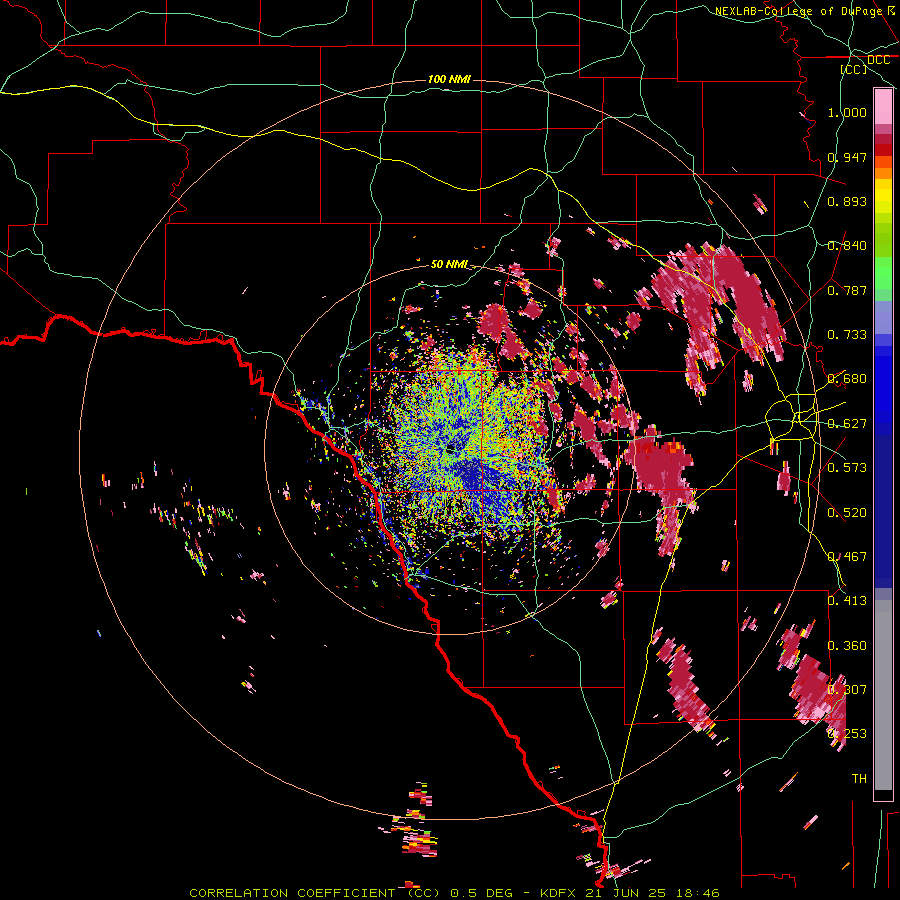Pick the light pink band atop color bar
This screenshot has width=900, height=900.
point(883,107)
